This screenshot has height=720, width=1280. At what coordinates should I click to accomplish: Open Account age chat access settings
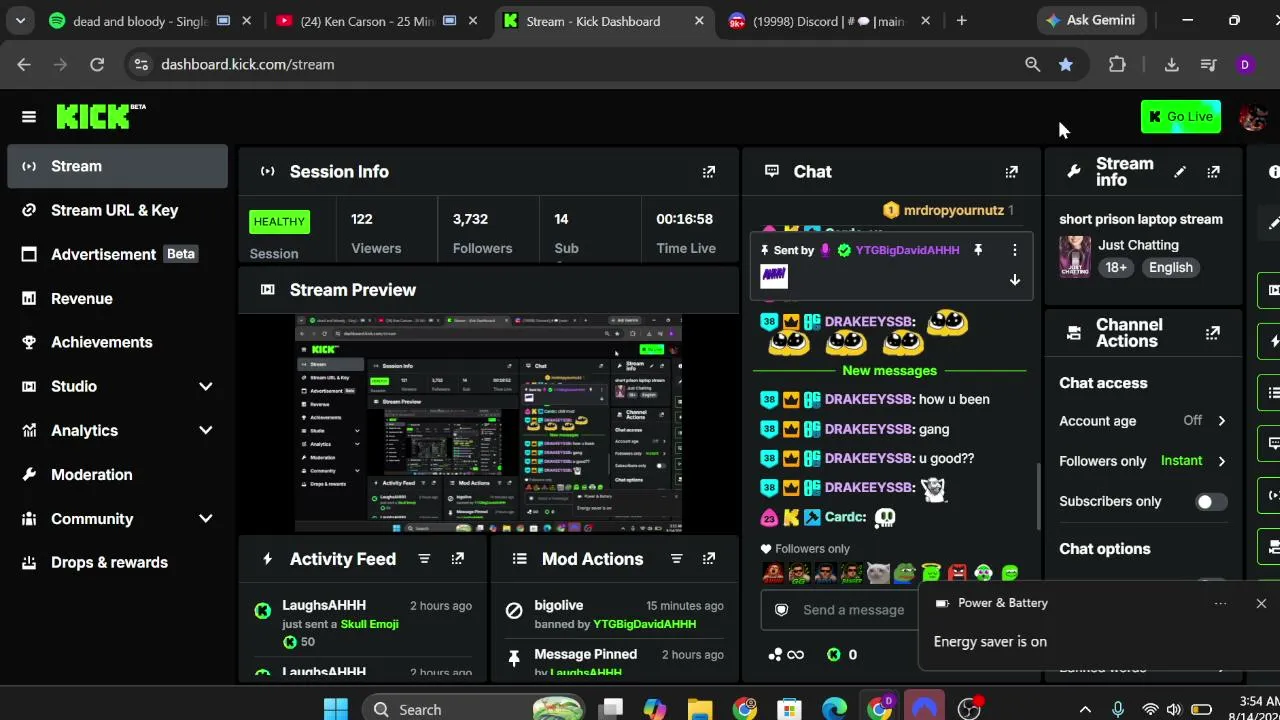tap(1143, 421)
